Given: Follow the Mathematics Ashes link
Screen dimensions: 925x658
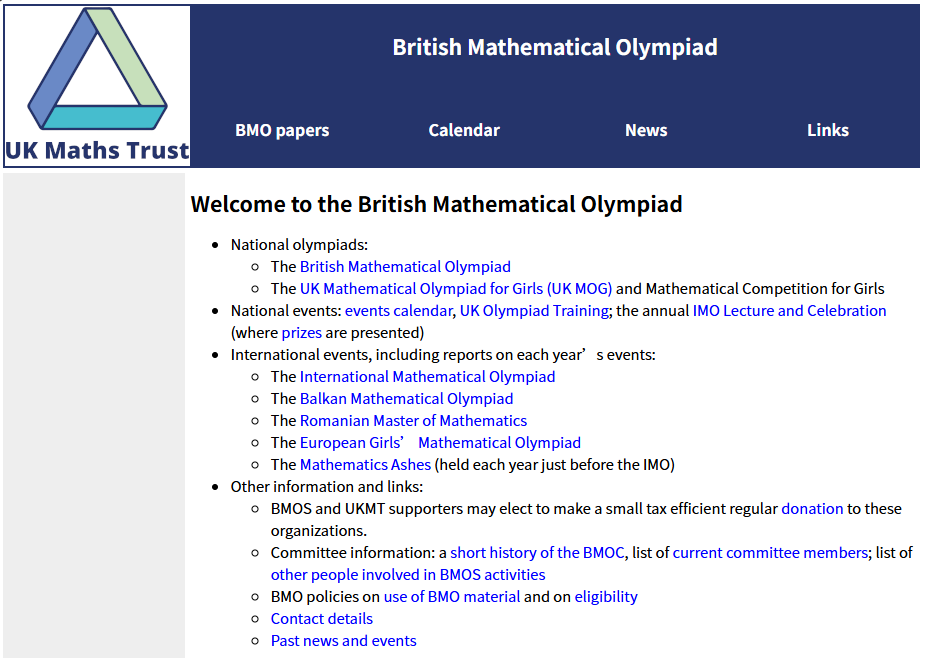Looking at the screenshot, I should tap(365, 465).
